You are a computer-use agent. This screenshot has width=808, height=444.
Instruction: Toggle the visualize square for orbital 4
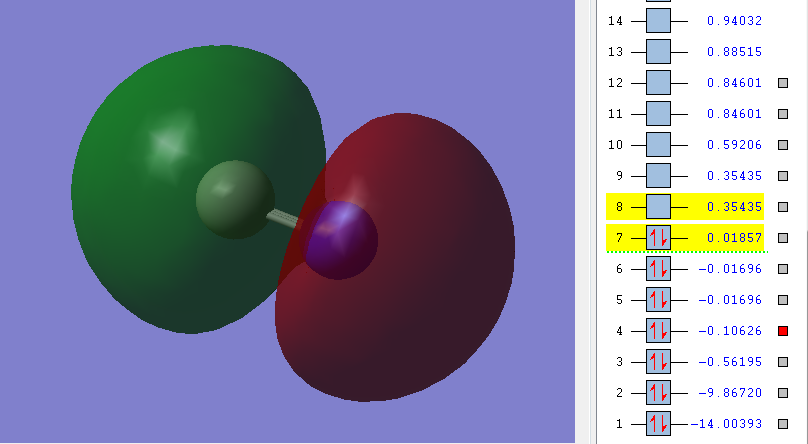[x=783, y=331]
